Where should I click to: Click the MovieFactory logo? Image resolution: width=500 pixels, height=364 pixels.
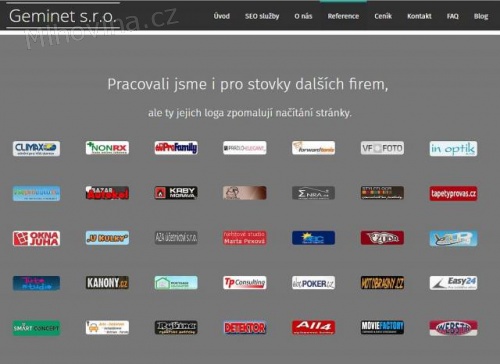(x=382, y=327)
